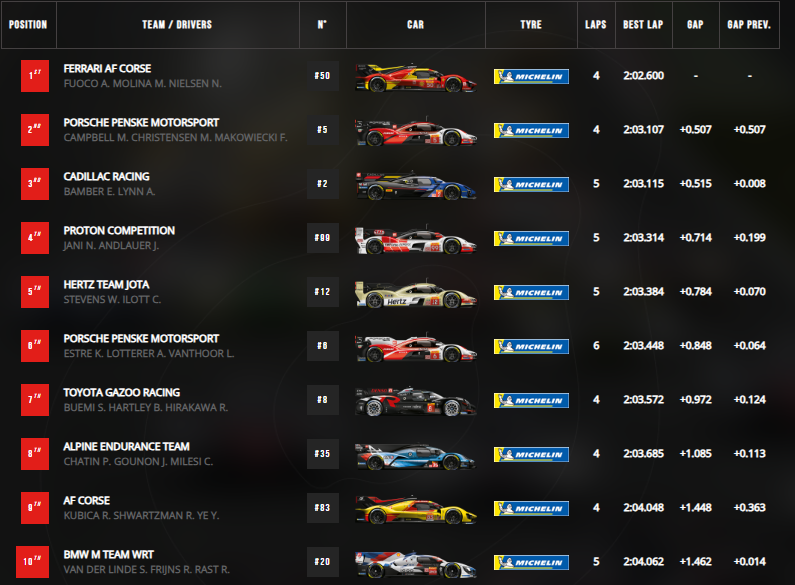Click gap value +1.085
This screenshot has height=585, width=795.
click(696, 454)
